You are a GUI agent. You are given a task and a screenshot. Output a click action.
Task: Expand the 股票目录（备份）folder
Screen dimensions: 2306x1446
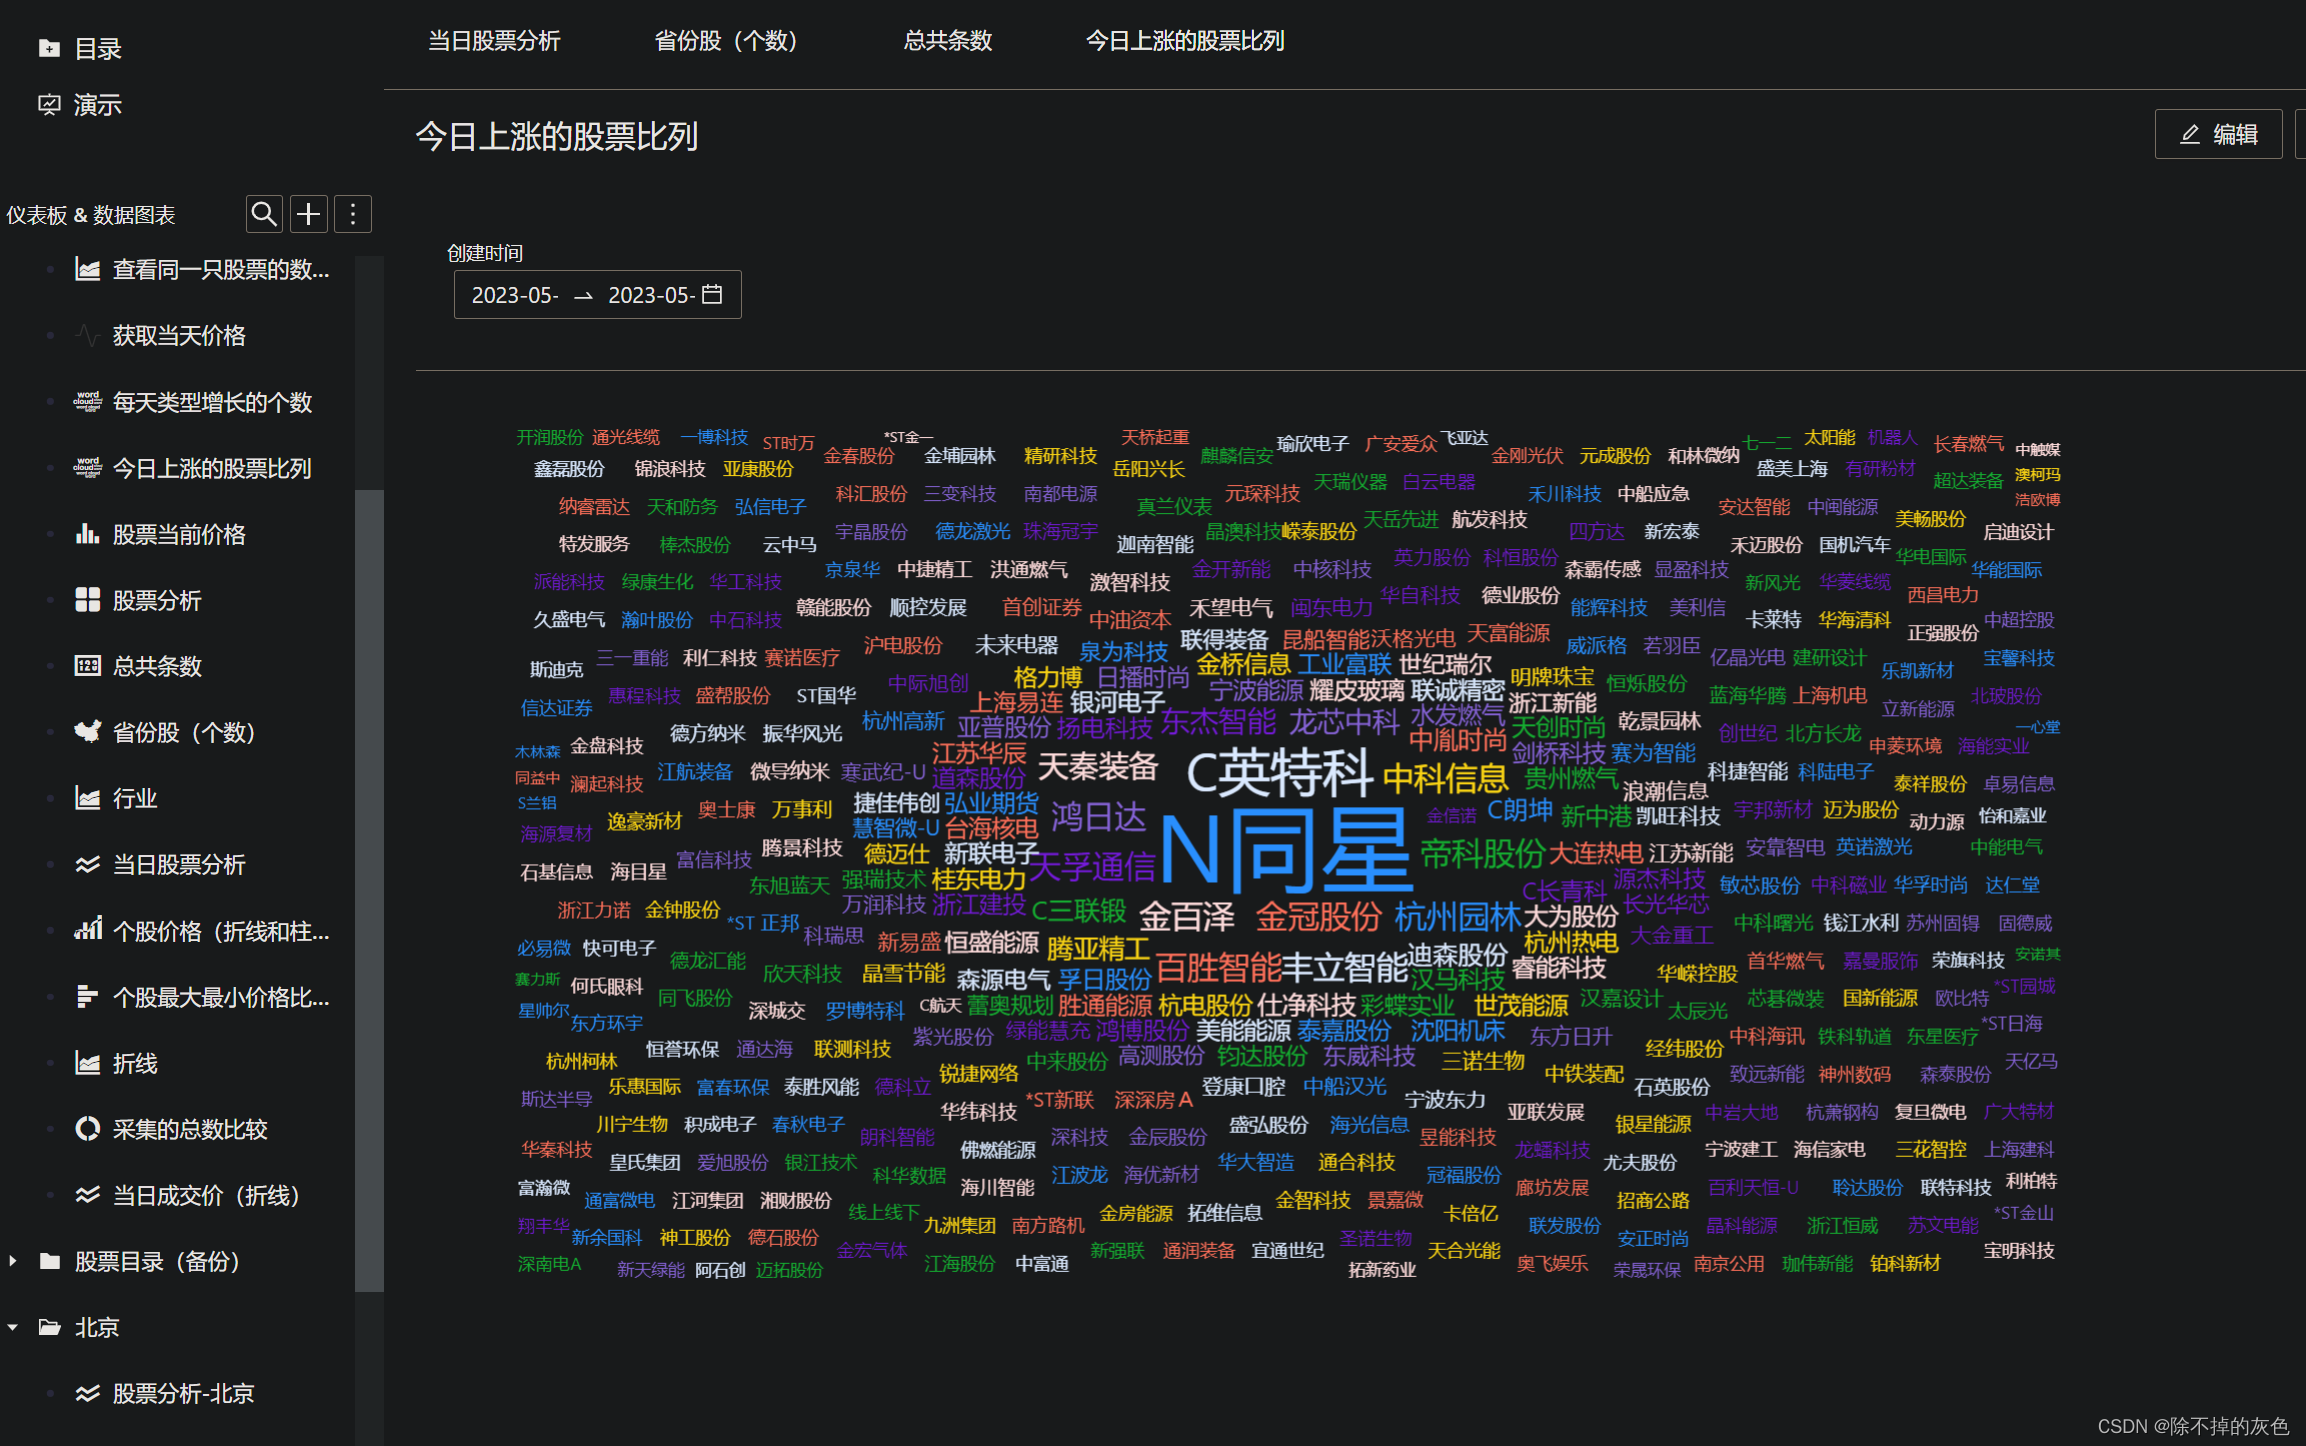[13, 1261]
